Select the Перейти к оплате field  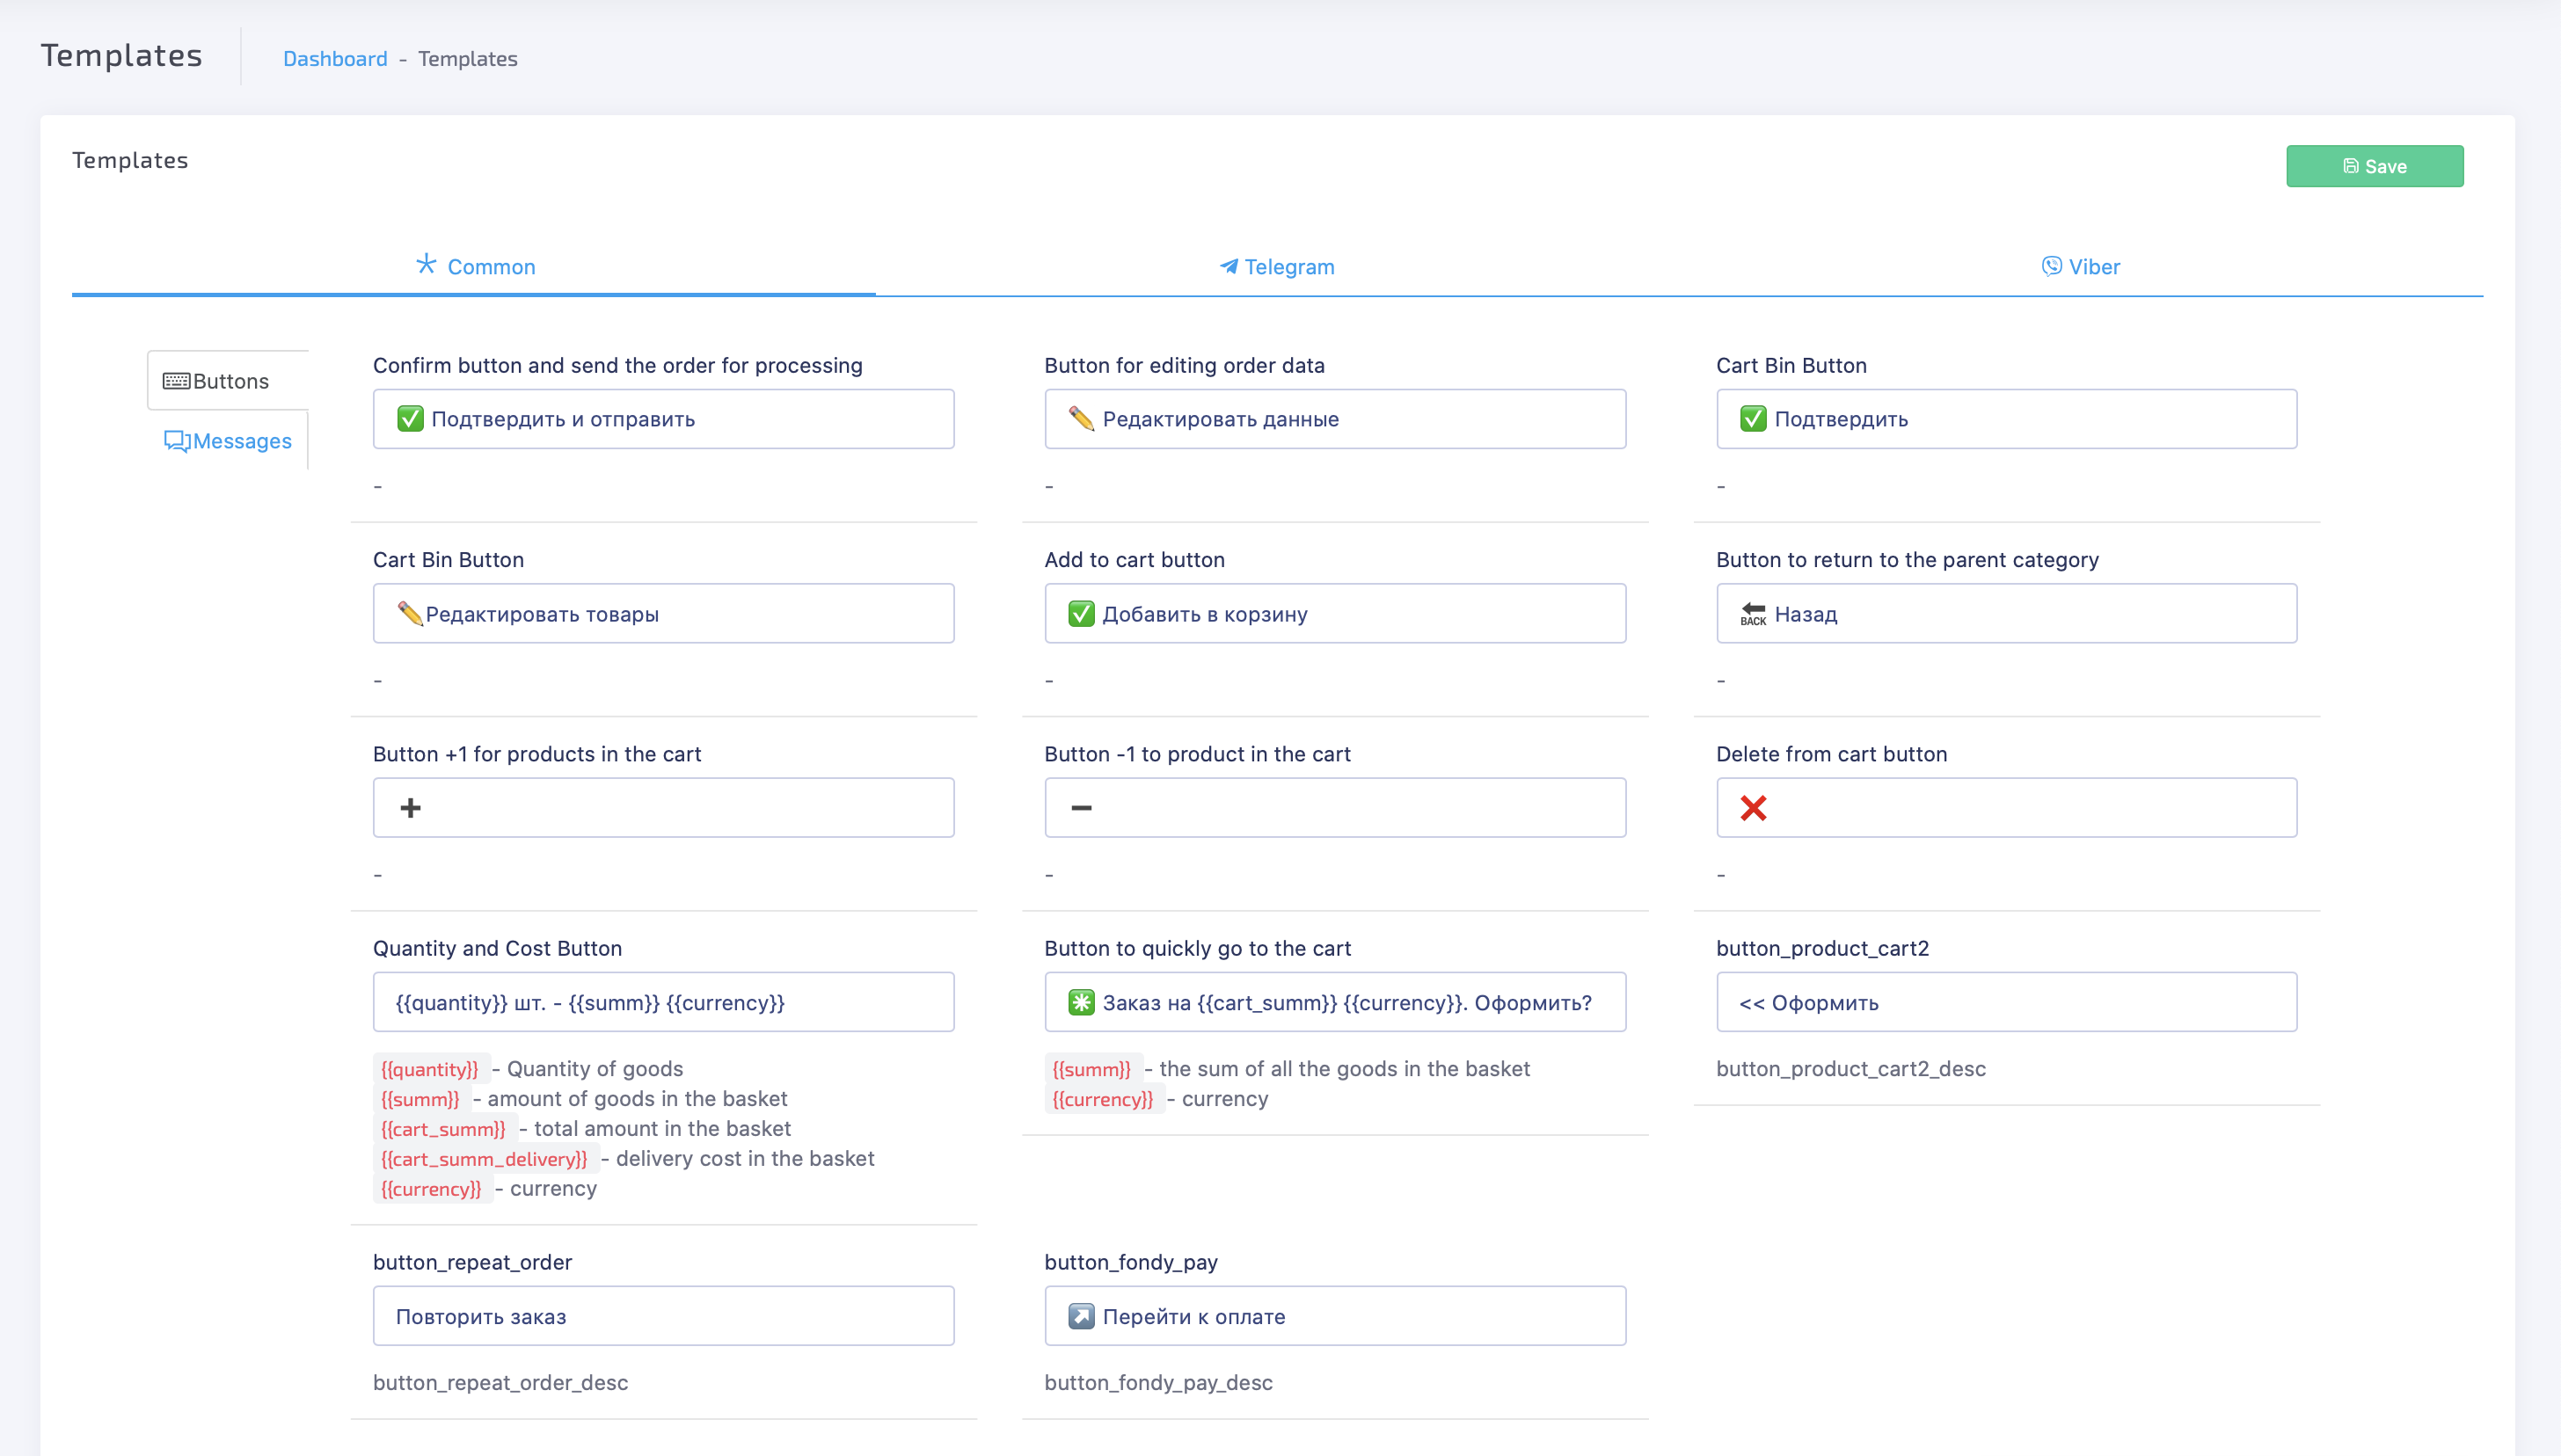click(1334, 1315)
